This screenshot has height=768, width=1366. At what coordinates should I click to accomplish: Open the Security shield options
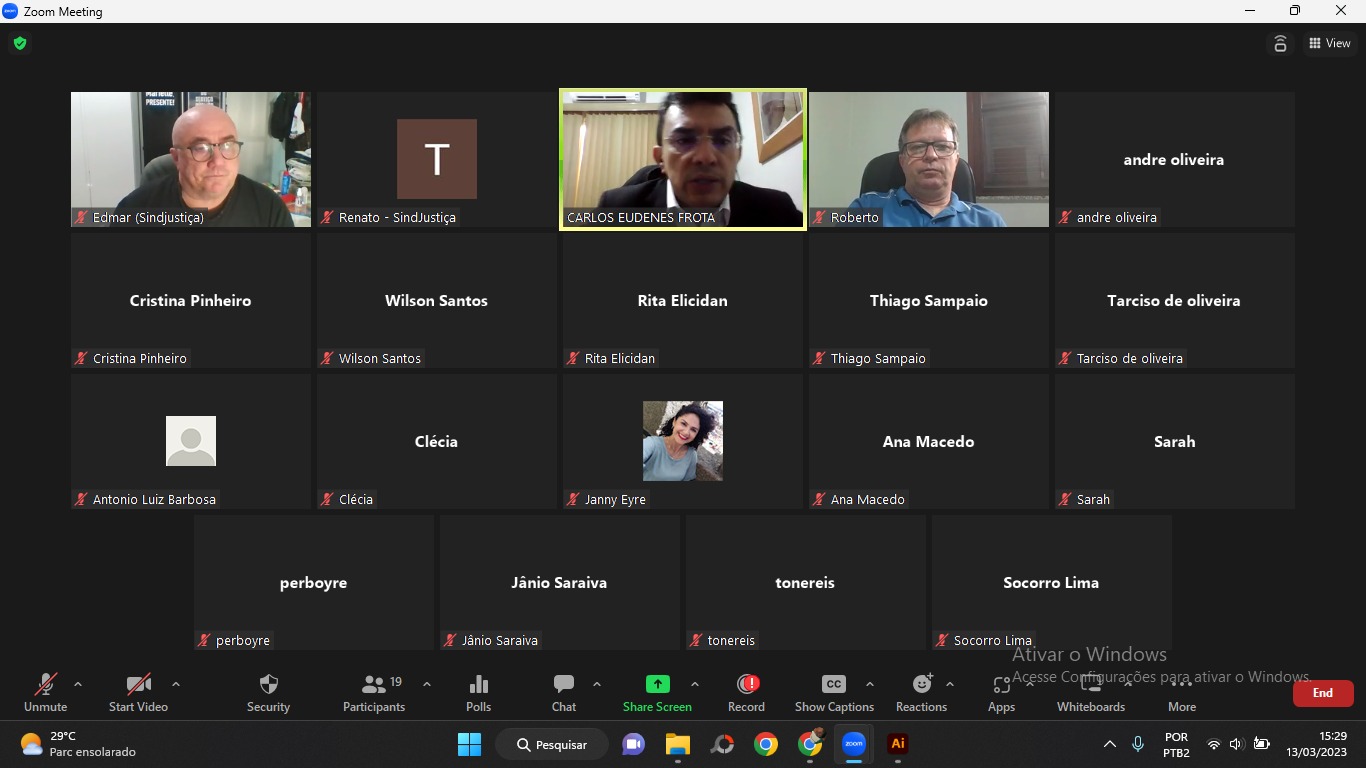pos(268,692)
